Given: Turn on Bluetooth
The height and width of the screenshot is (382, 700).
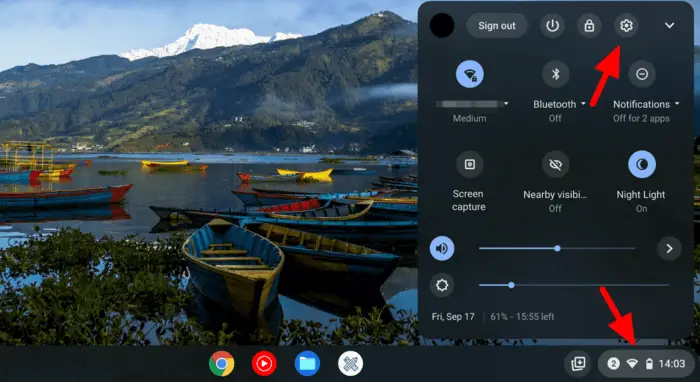Looking at the screenshot, I should 555,74.
